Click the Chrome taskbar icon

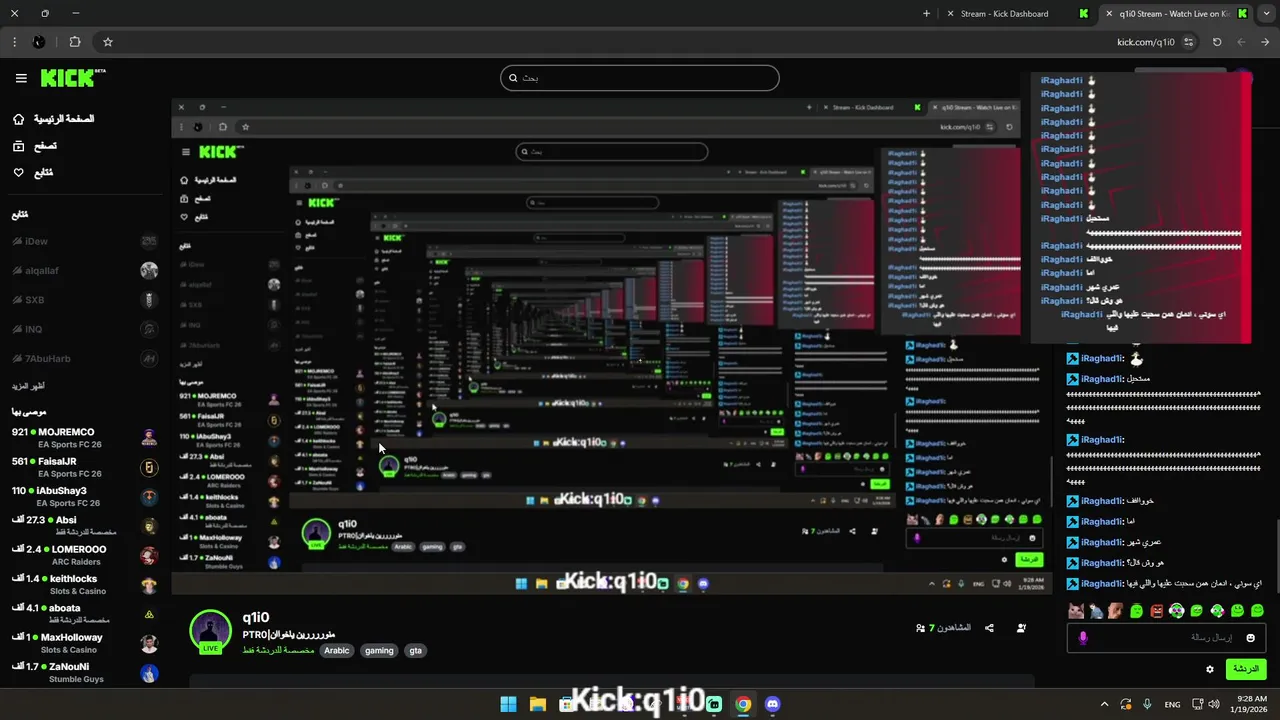(x=743, y=704)
